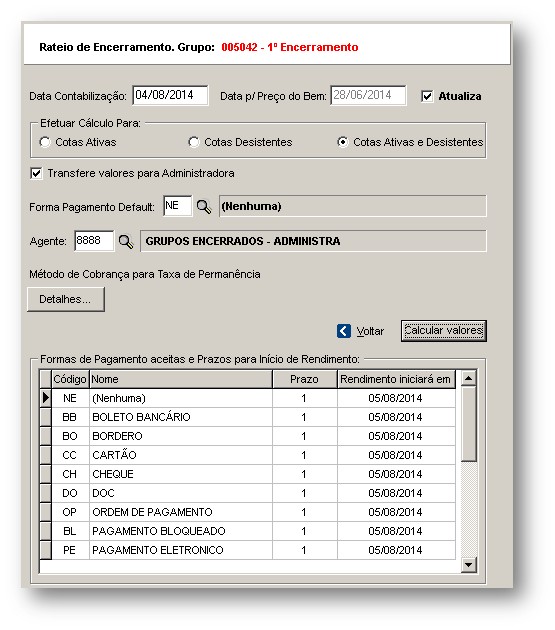
Task: Uncheck Transfere valores para Administradora
Action: coord(36,174)
